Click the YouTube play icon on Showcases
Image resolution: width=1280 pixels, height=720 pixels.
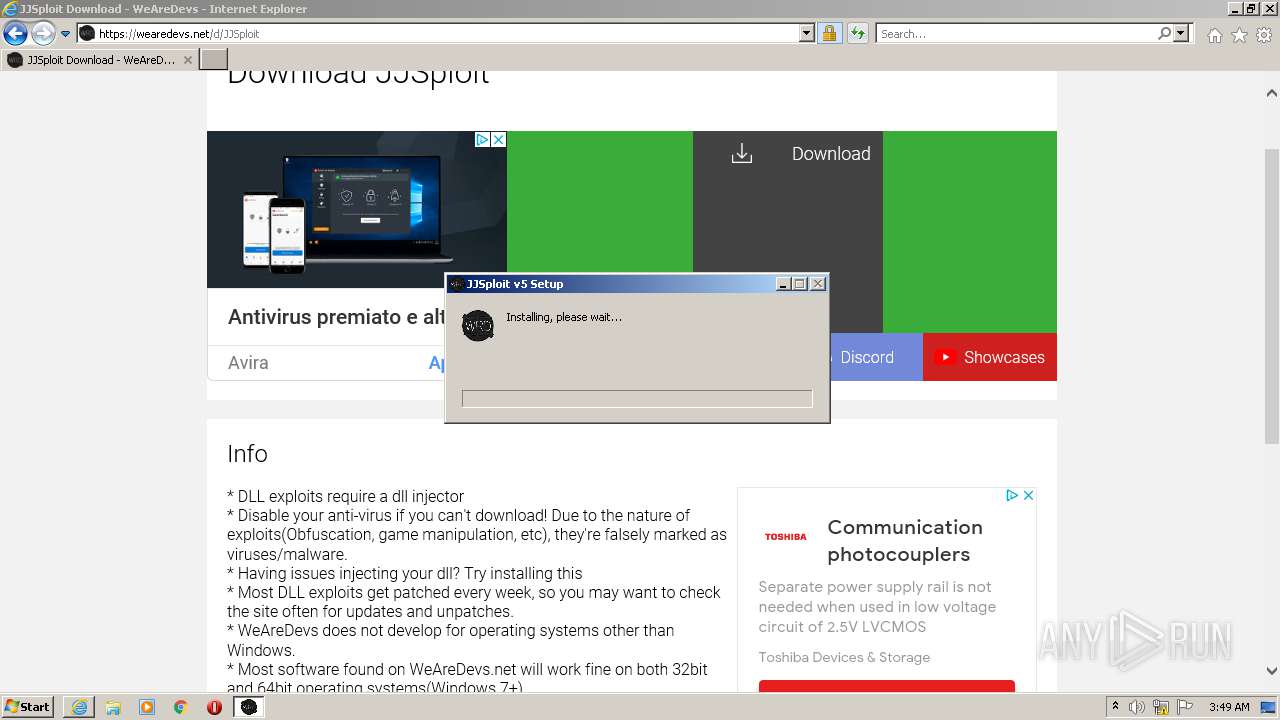[x=945, y=357]
